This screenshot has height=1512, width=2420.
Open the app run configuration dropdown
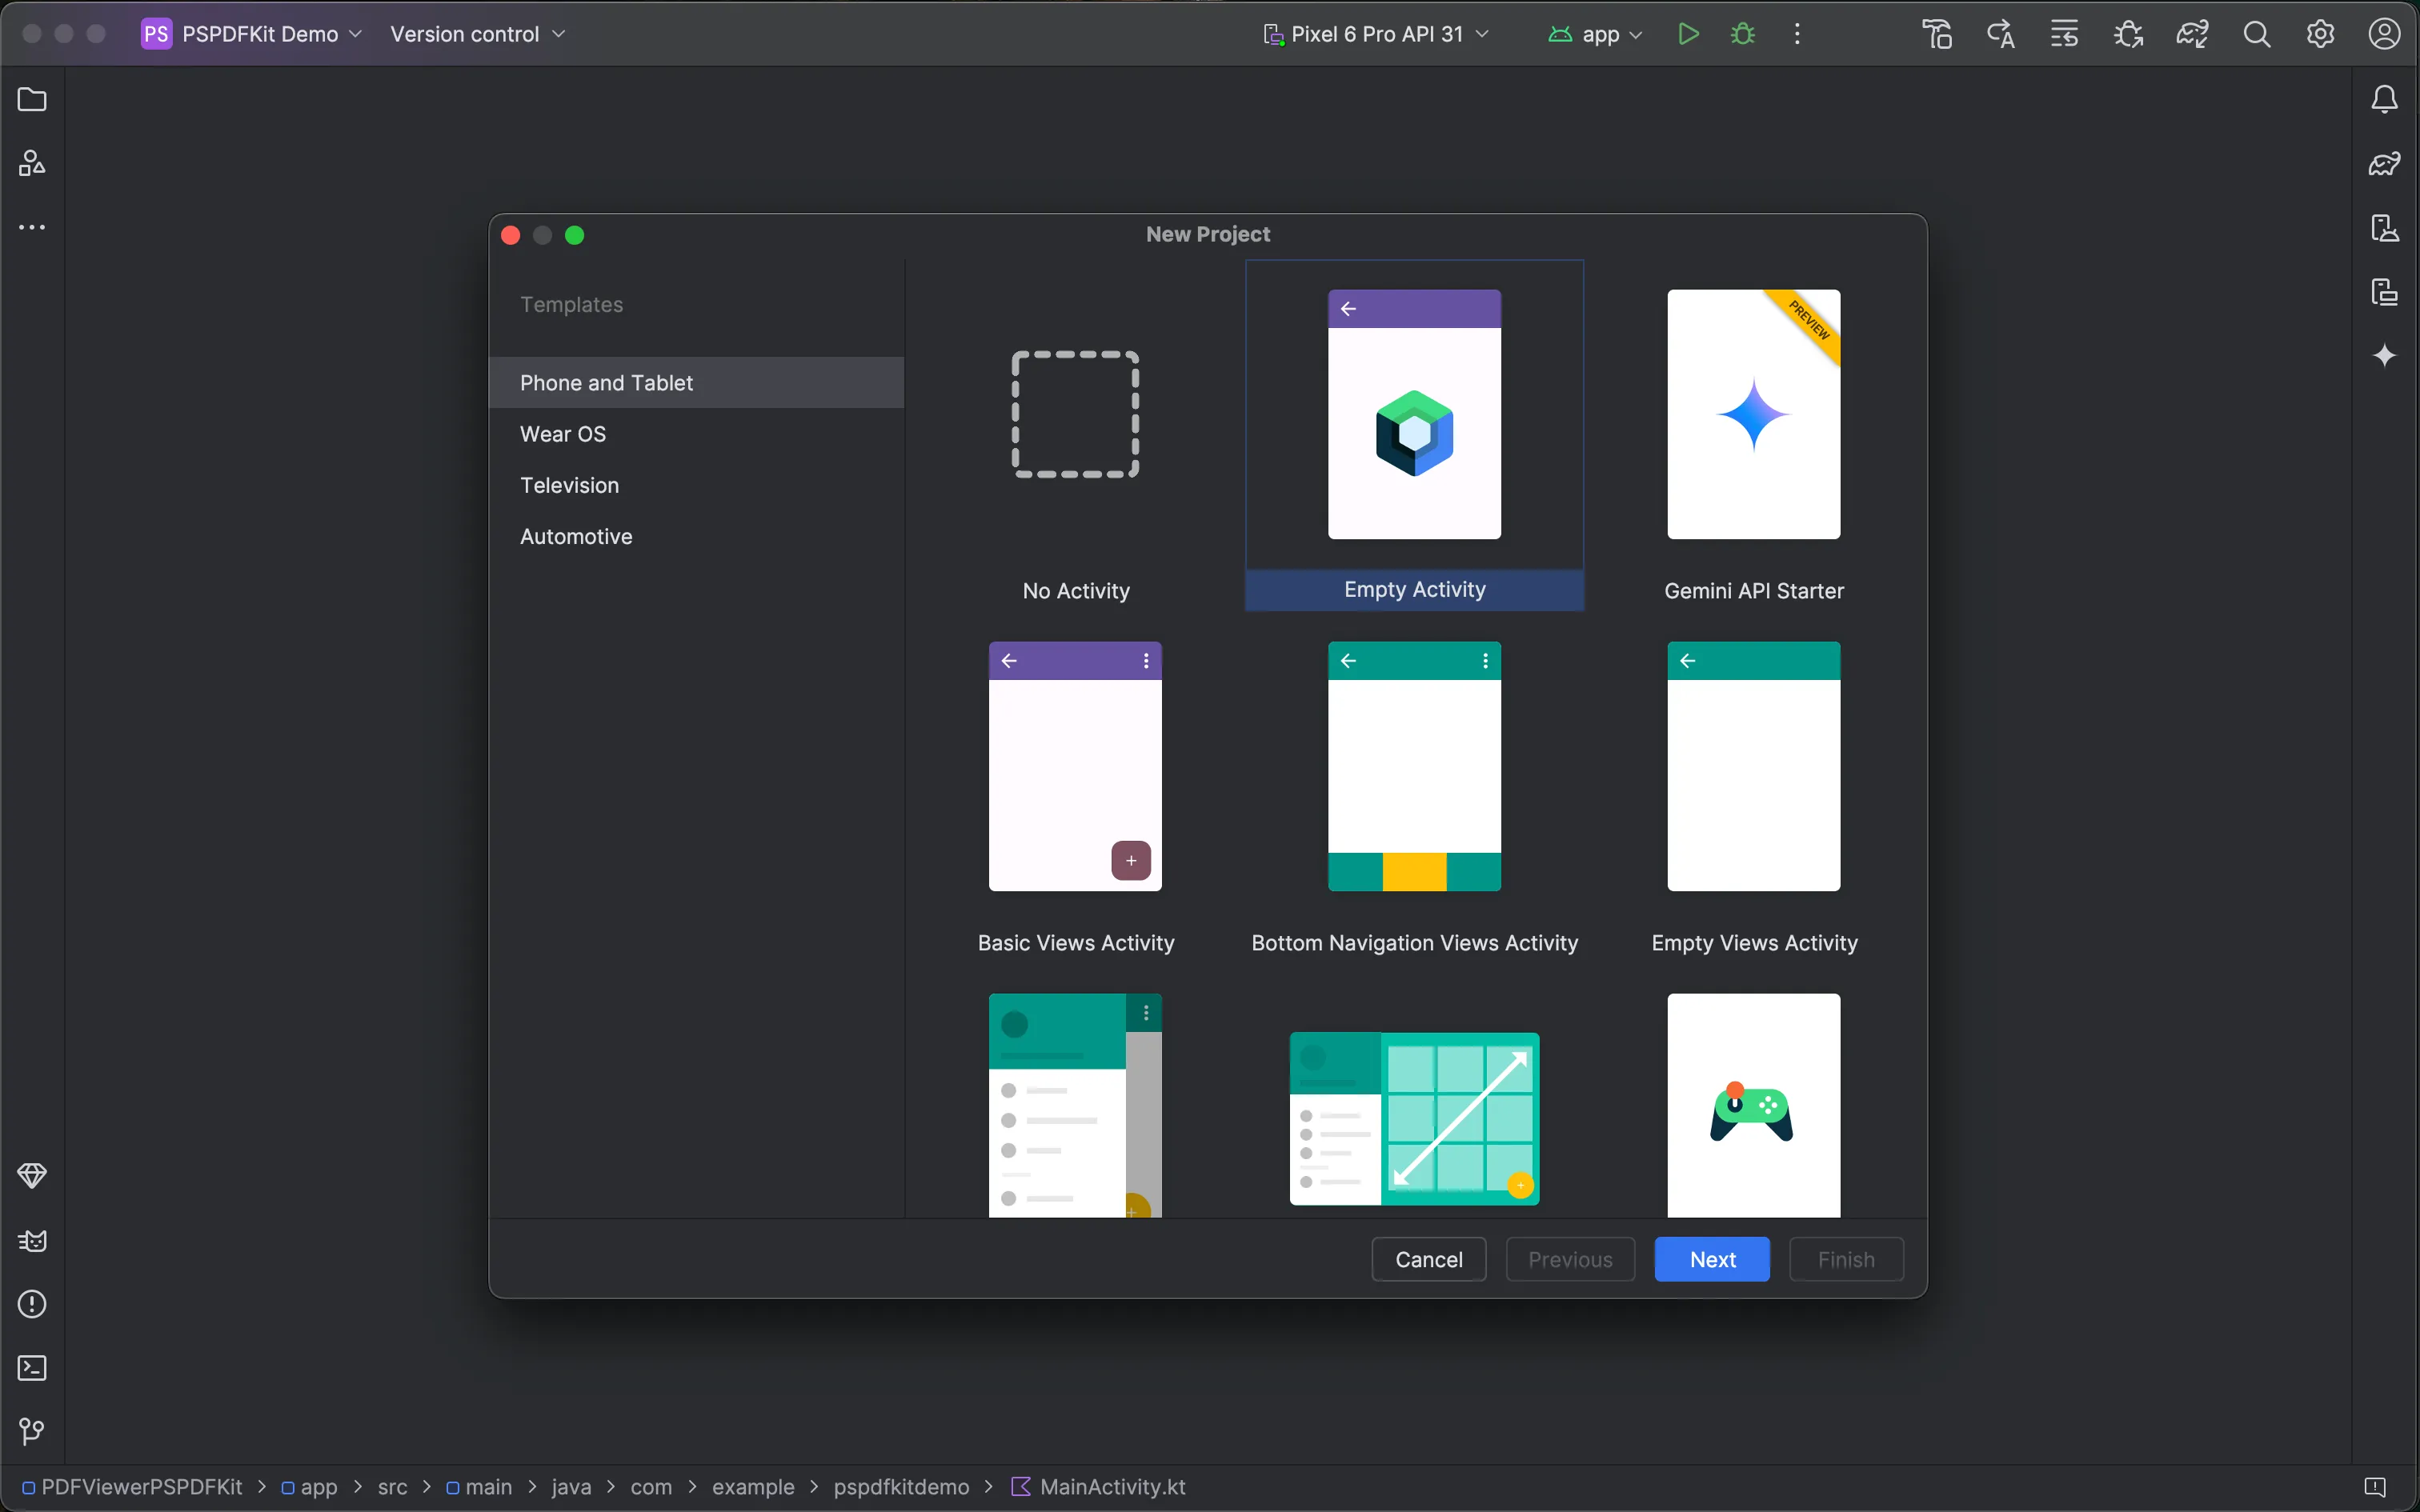coord(1595,33)
